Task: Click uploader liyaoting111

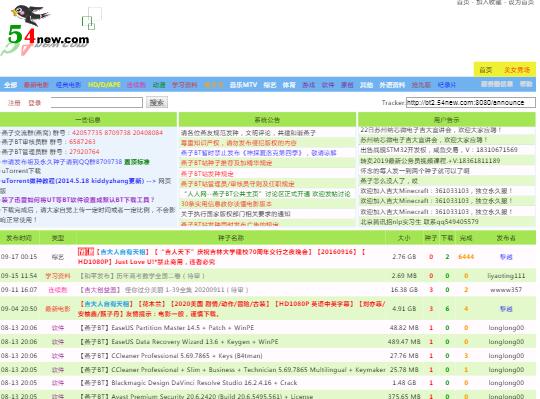Action: [506, 276]
